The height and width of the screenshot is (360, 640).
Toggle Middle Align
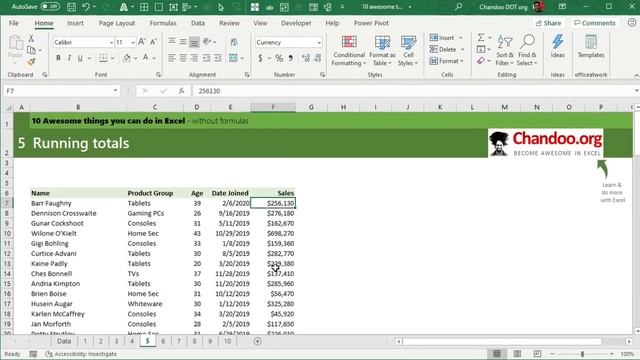(x=183, y=42)
